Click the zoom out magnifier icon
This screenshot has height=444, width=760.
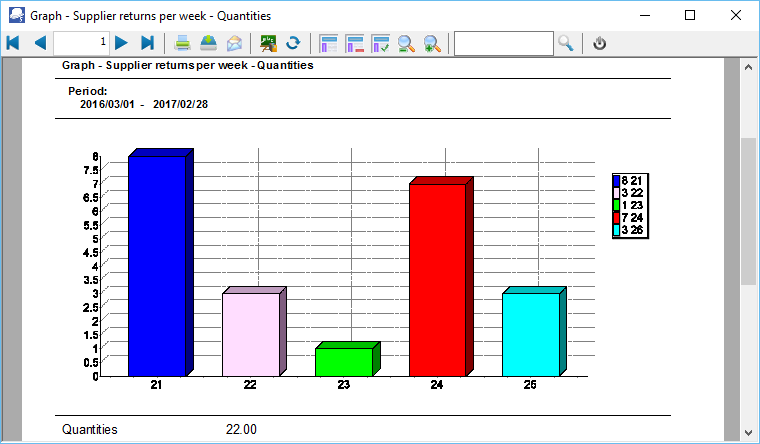pyautogui.click(x=407, y=43)
